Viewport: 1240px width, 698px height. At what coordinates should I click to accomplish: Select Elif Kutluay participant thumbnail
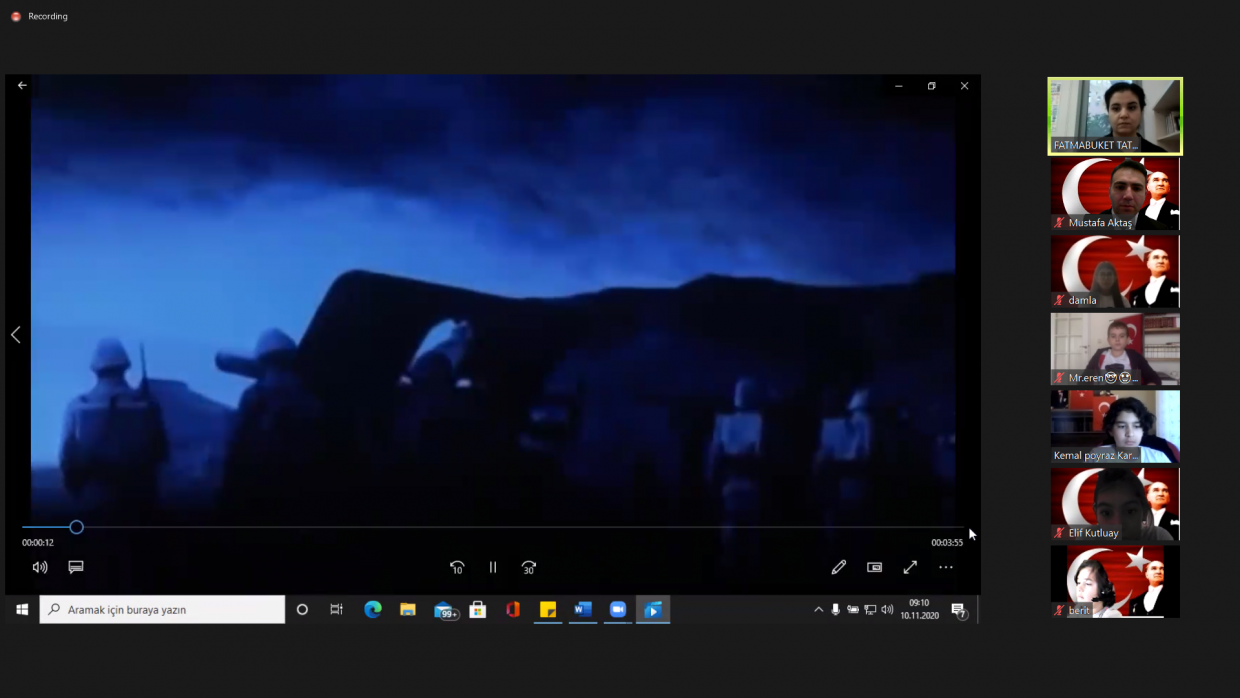pyautogui.click(x=1115, y=504)
